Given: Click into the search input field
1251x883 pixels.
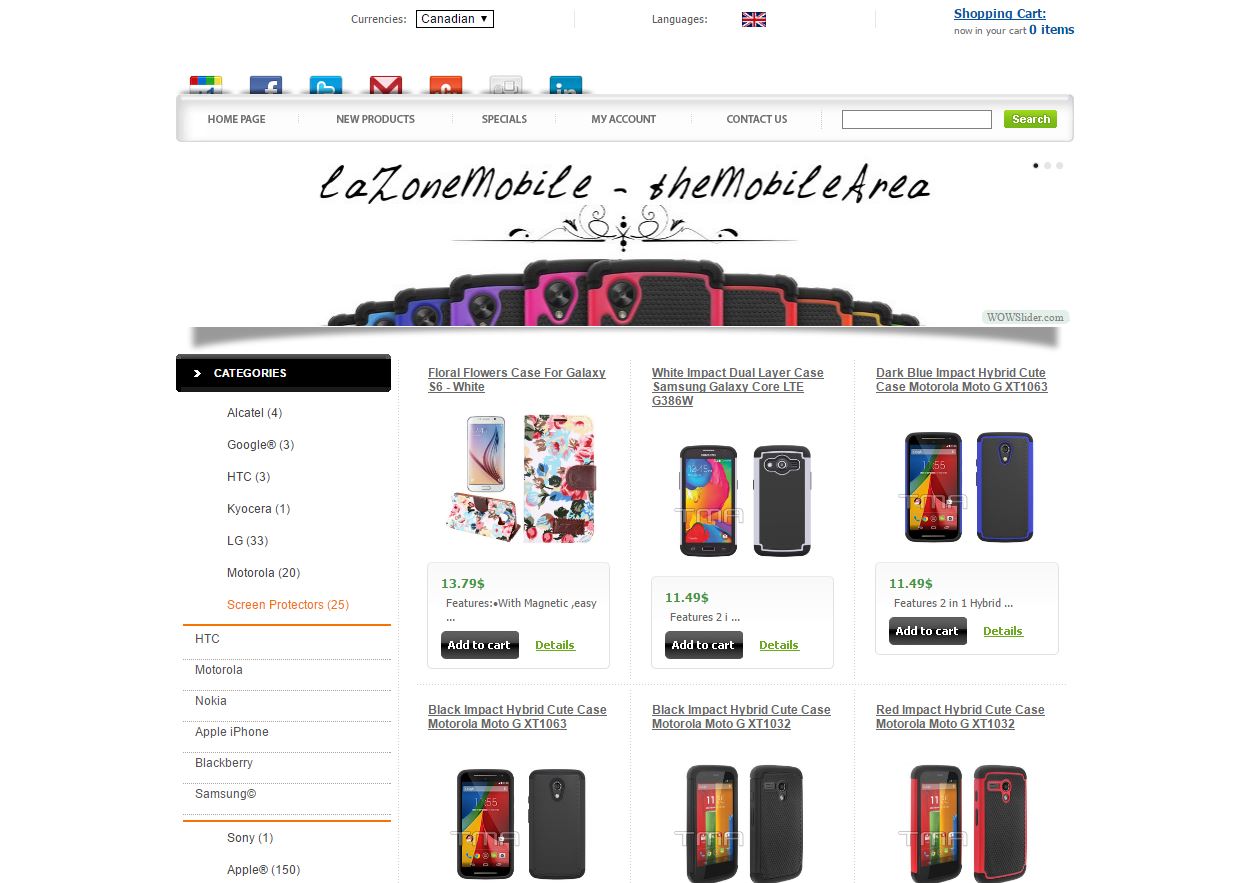Looking at the screenshot, I should [917, 120].
